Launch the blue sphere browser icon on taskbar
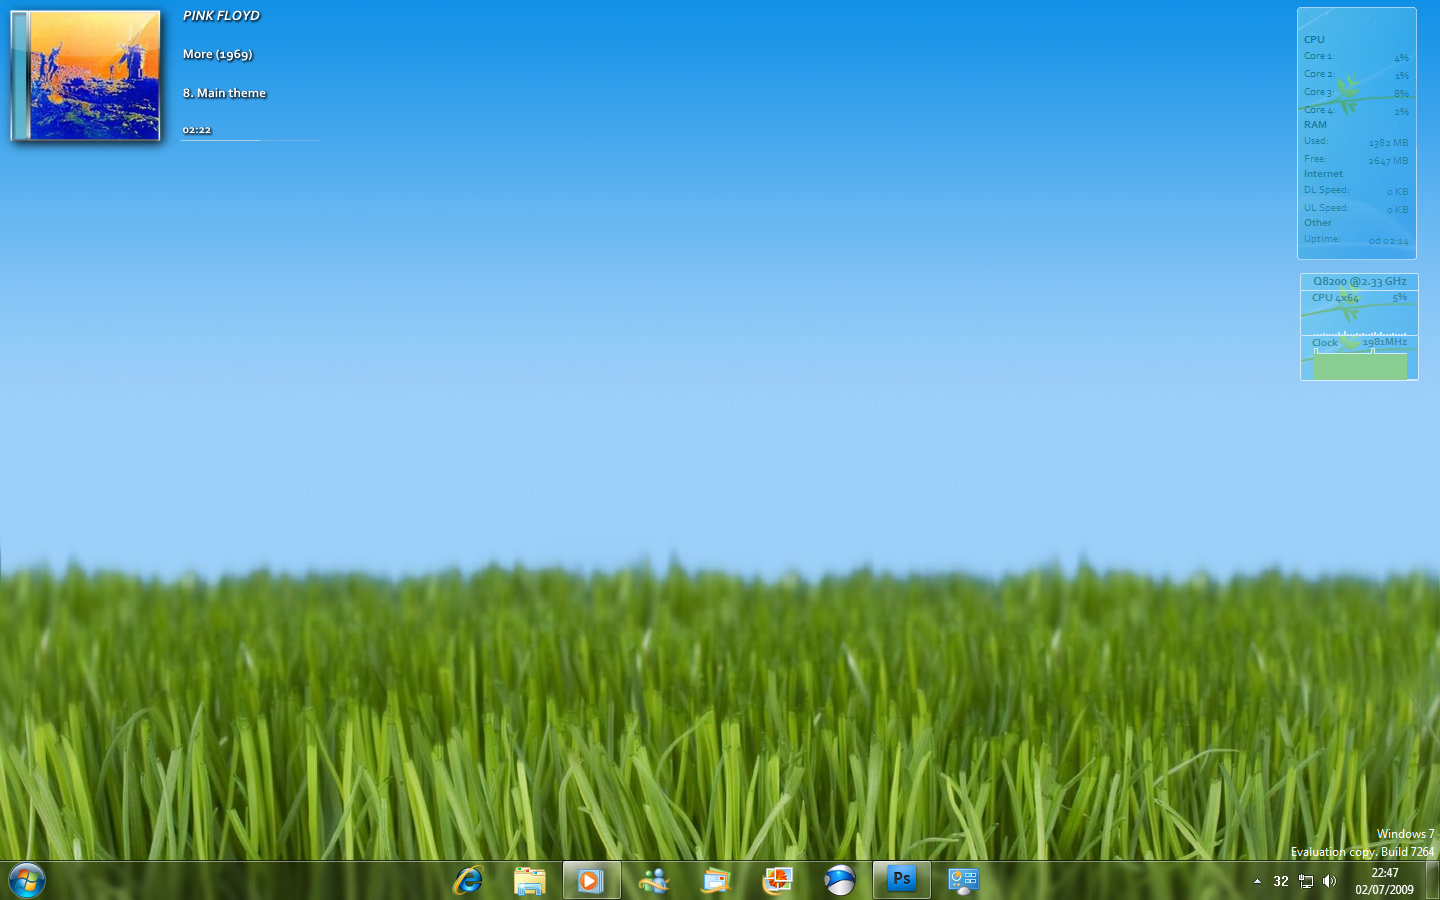Viewport: 1440px width, 900px height. (x=840, y=880)
